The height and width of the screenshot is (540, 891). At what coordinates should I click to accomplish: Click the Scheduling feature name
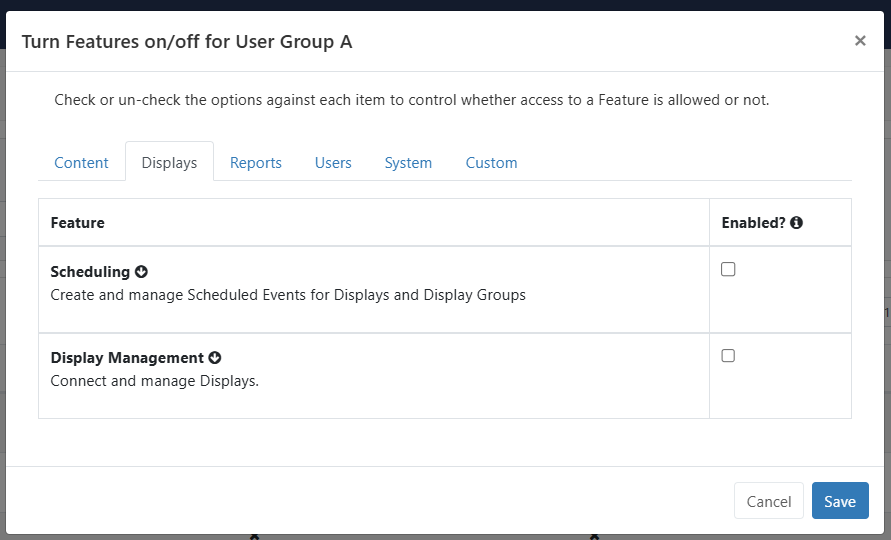point(90,272)
